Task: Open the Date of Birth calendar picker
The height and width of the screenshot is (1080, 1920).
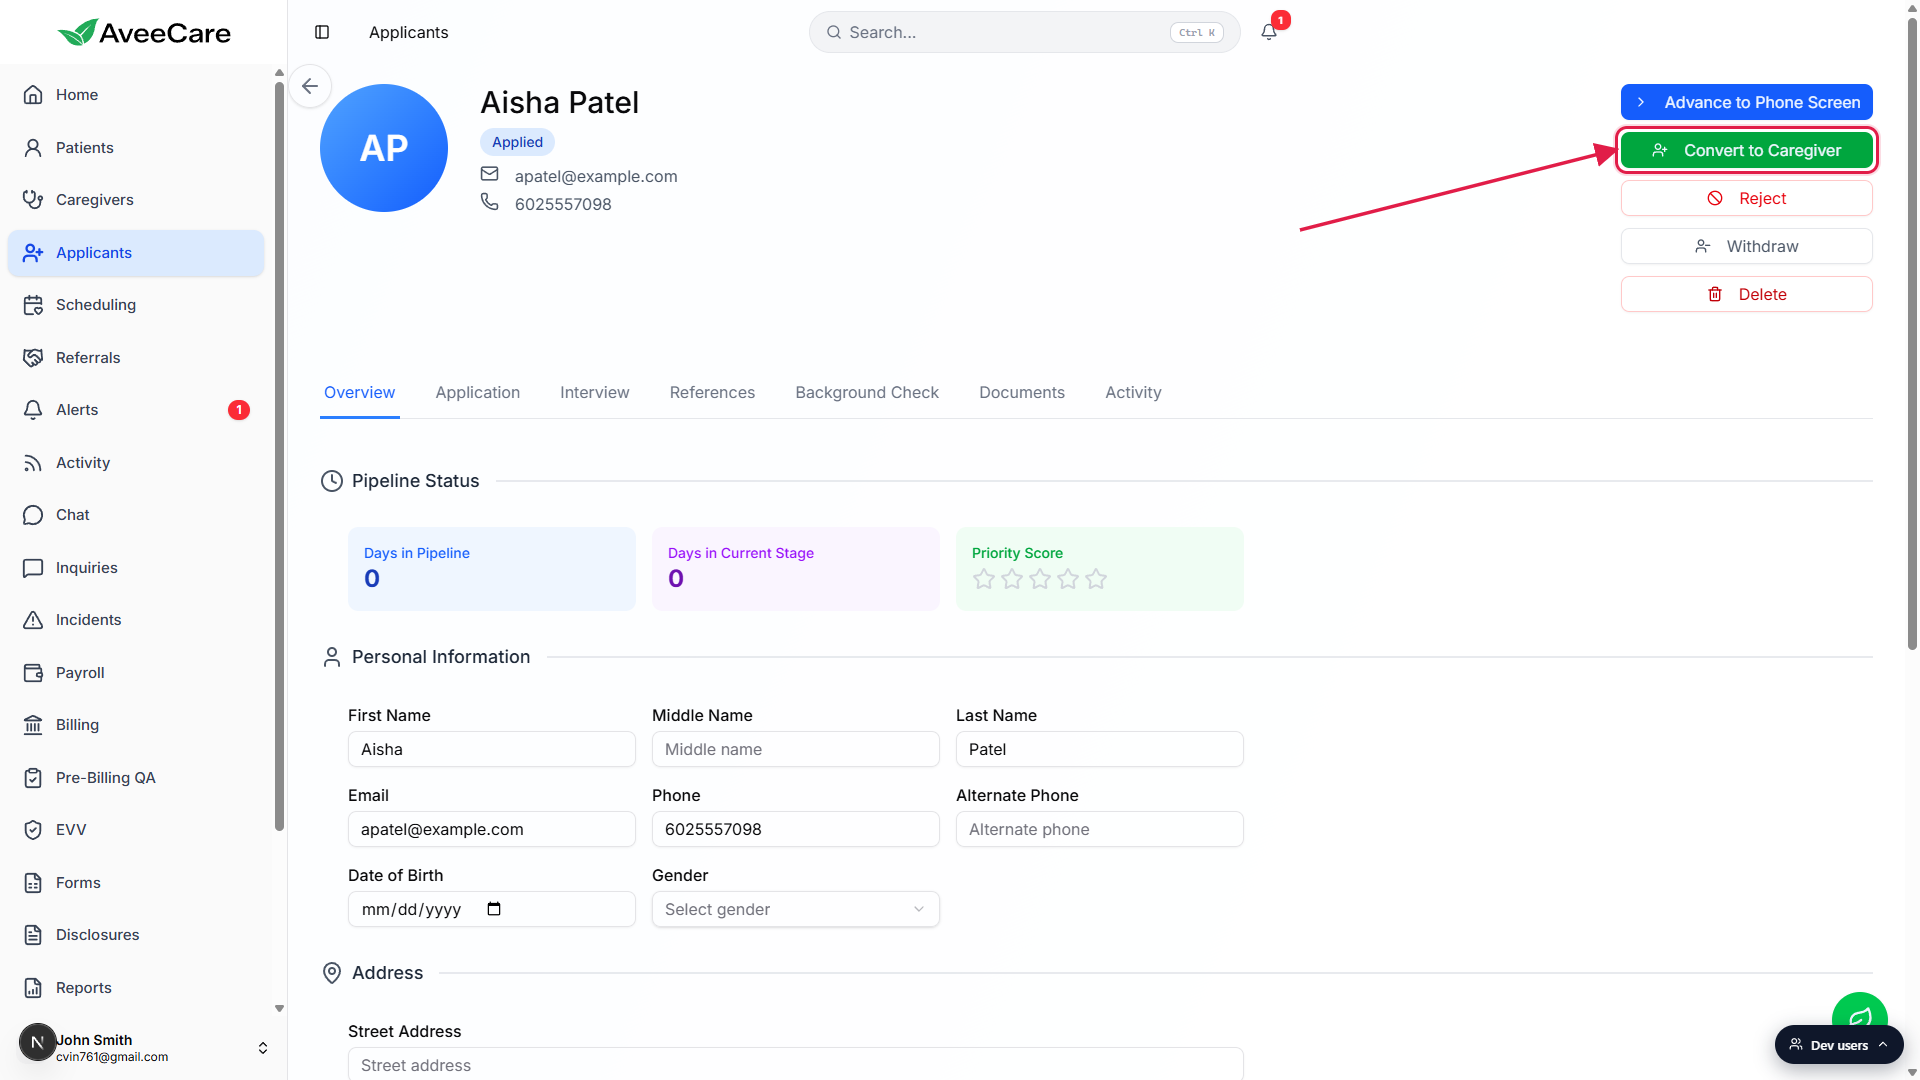Action: tap(494, 909)
